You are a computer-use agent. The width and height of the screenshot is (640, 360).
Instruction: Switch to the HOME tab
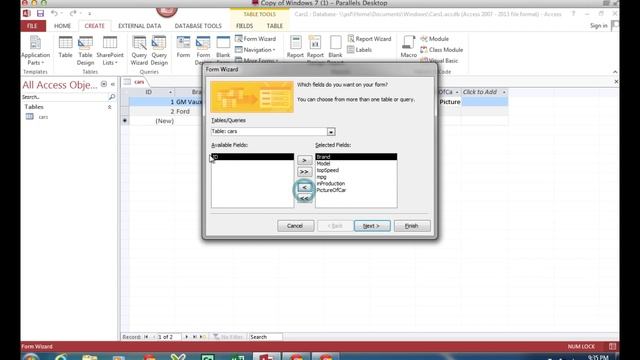point(62,26)
